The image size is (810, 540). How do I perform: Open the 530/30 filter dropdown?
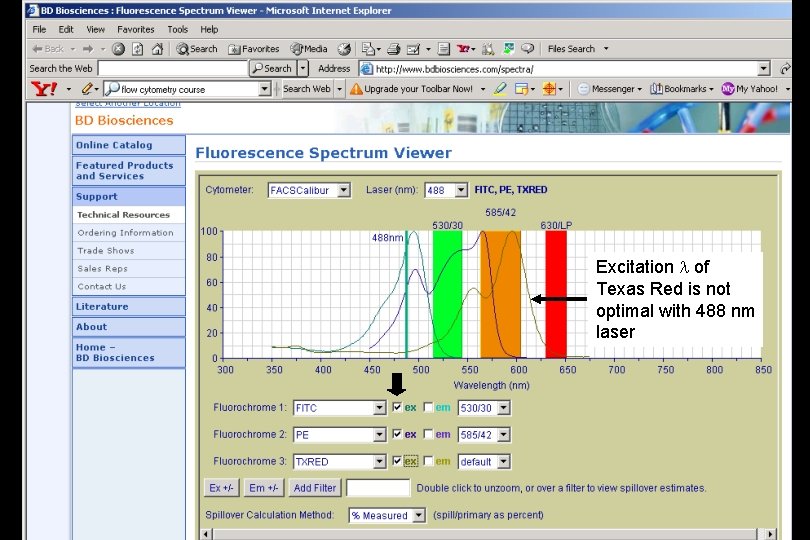click(x=484, y=408)
